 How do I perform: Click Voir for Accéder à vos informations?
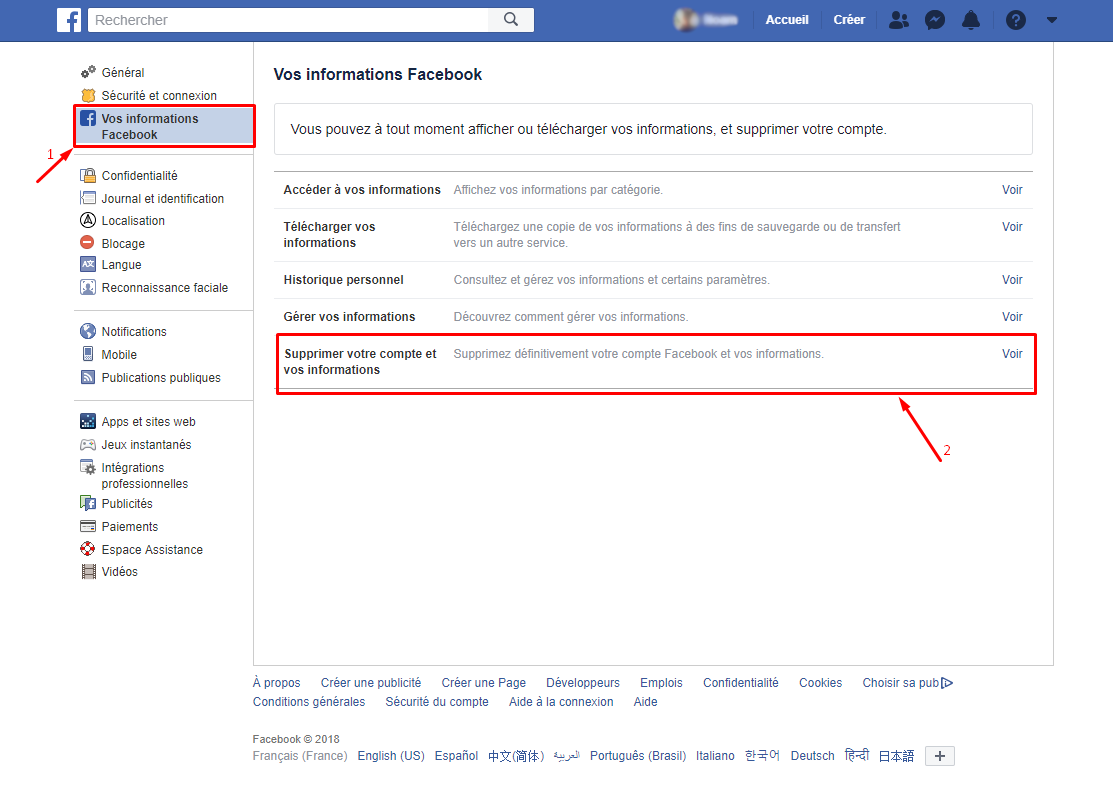[x=1012, y=190]
